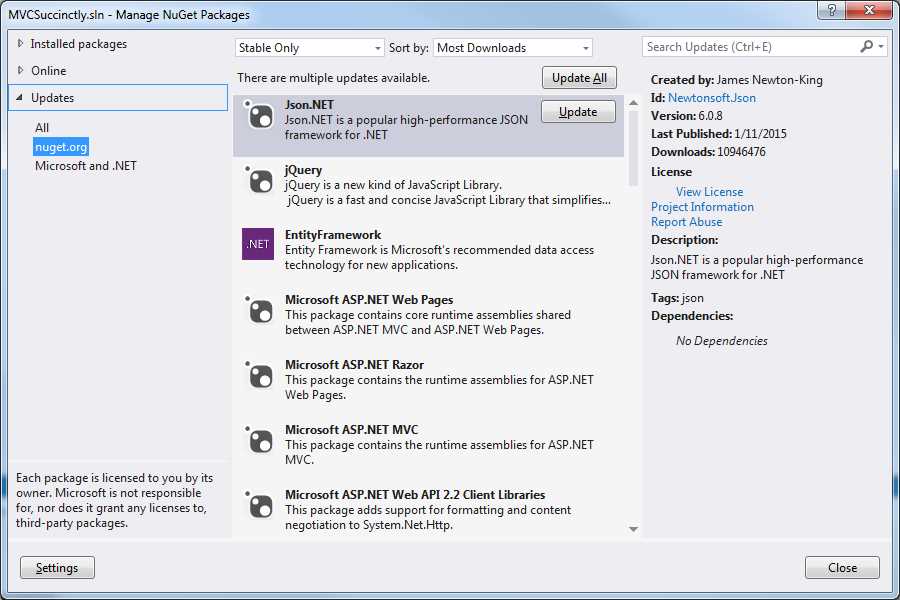Click 'There are multiple updates available.' message
The image size is (900, 600).
(333, 78)
